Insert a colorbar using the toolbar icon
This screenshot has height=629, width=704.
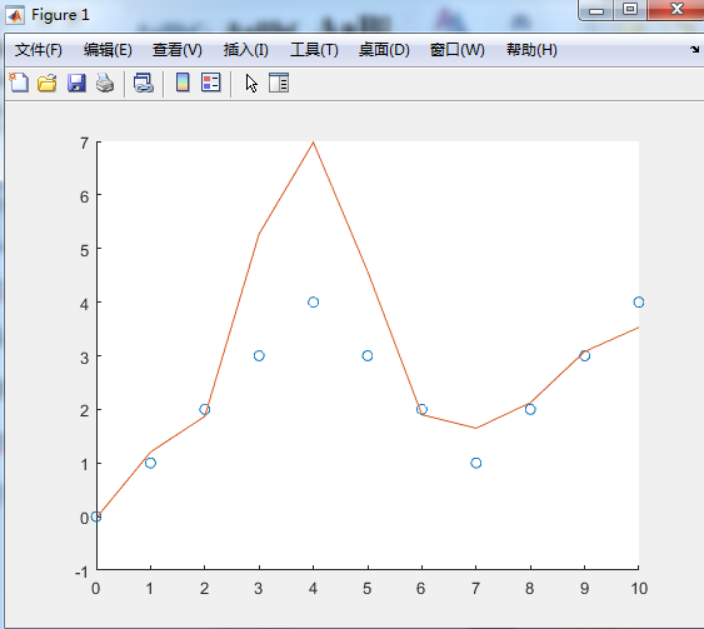click(183, 83)
